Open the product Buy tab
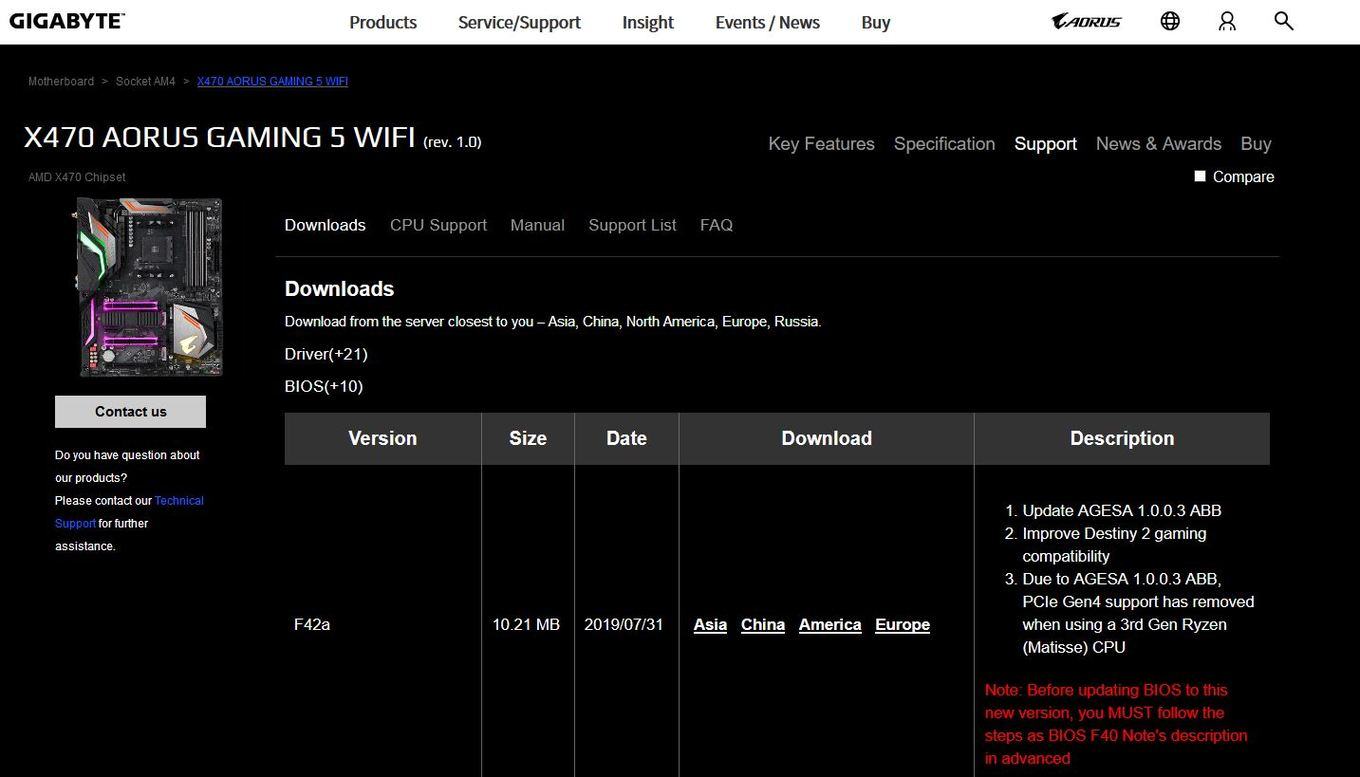The height and width of the screenshot is (777, 1360). 1256,144
